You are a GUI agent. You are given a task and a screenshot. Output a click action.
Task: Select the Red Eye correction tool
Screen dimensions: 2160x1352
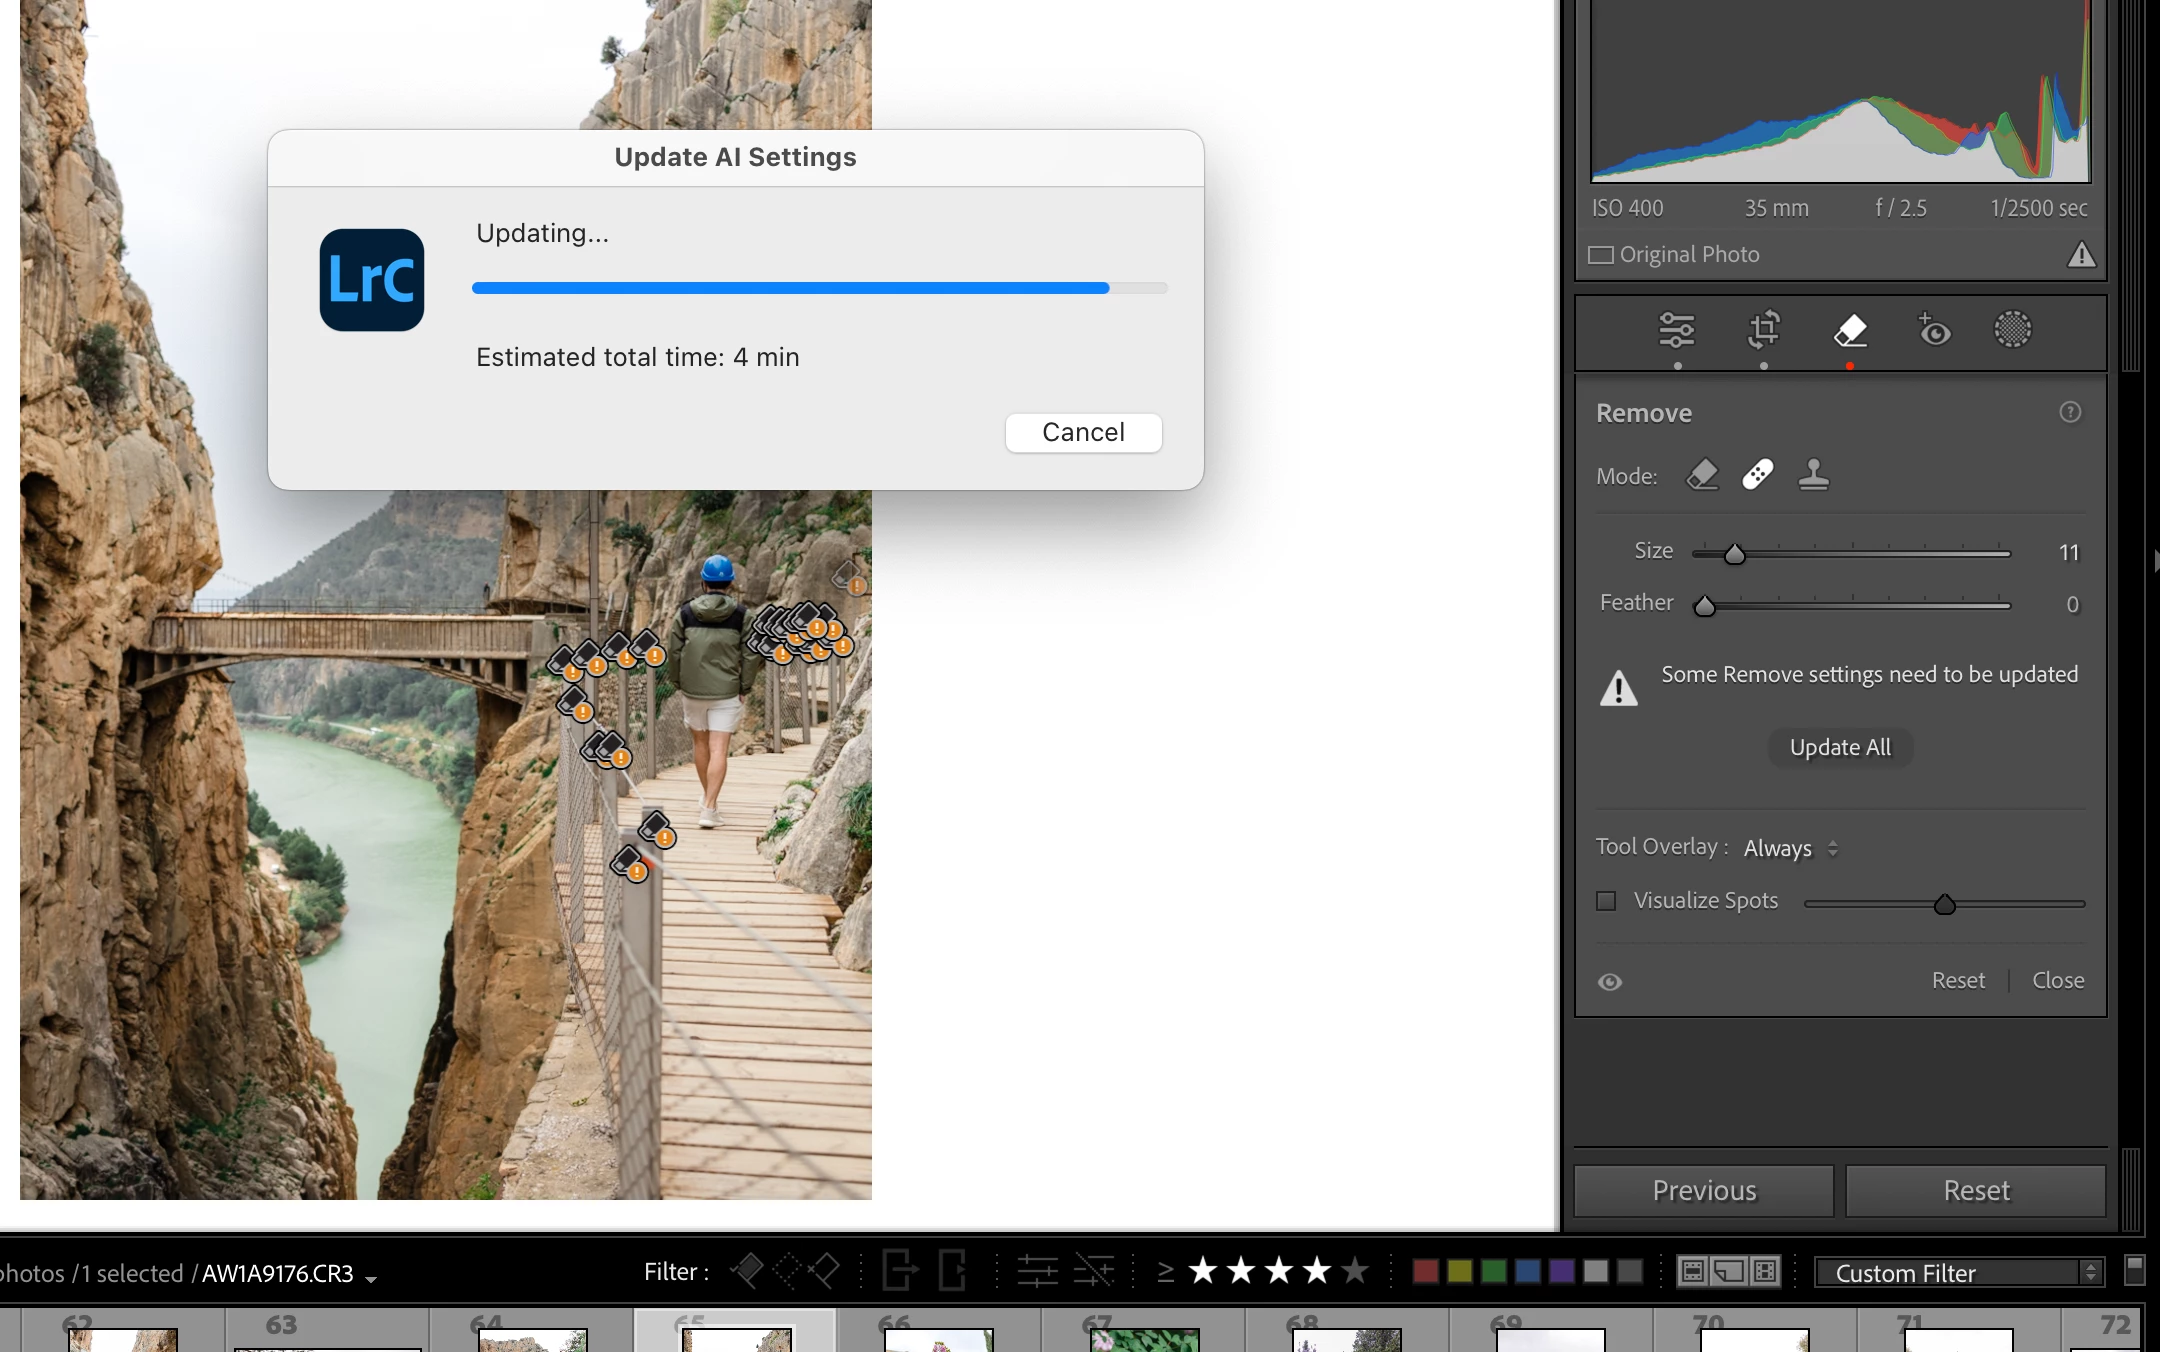click(1934, 330)
